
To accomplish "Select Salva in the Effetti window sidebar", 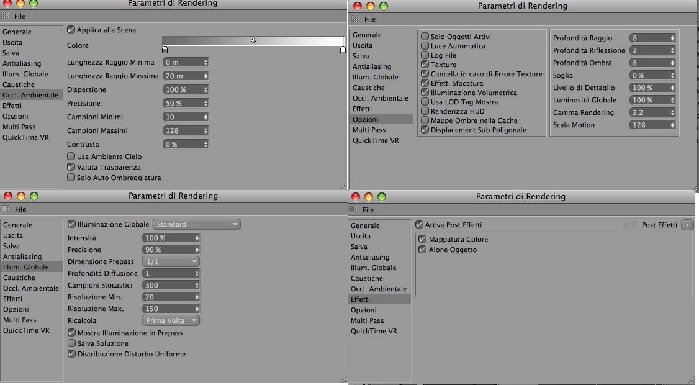I will (x=358, y=246).
